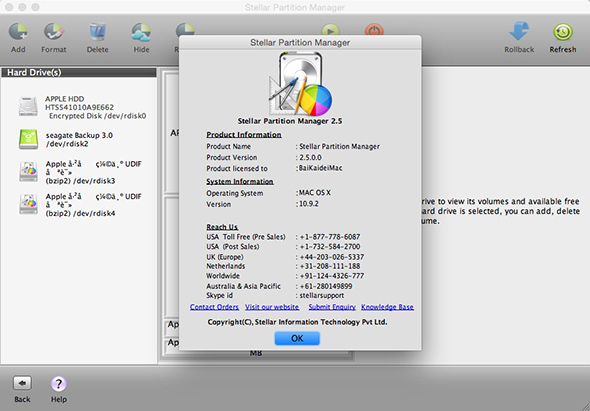Click the green play icon behind the dialog

330,30
